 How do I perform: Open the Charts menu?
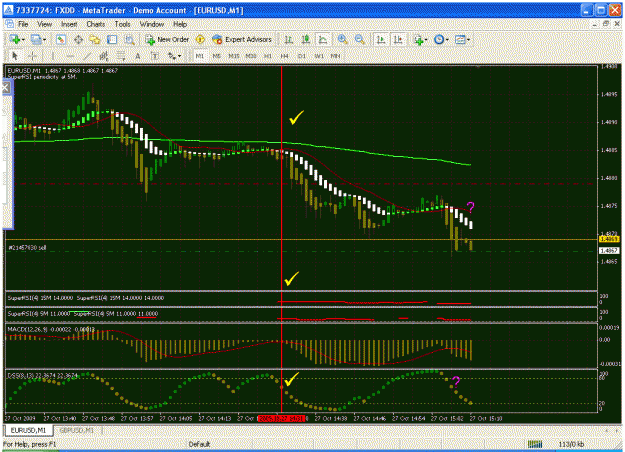(x=96, y=24)
